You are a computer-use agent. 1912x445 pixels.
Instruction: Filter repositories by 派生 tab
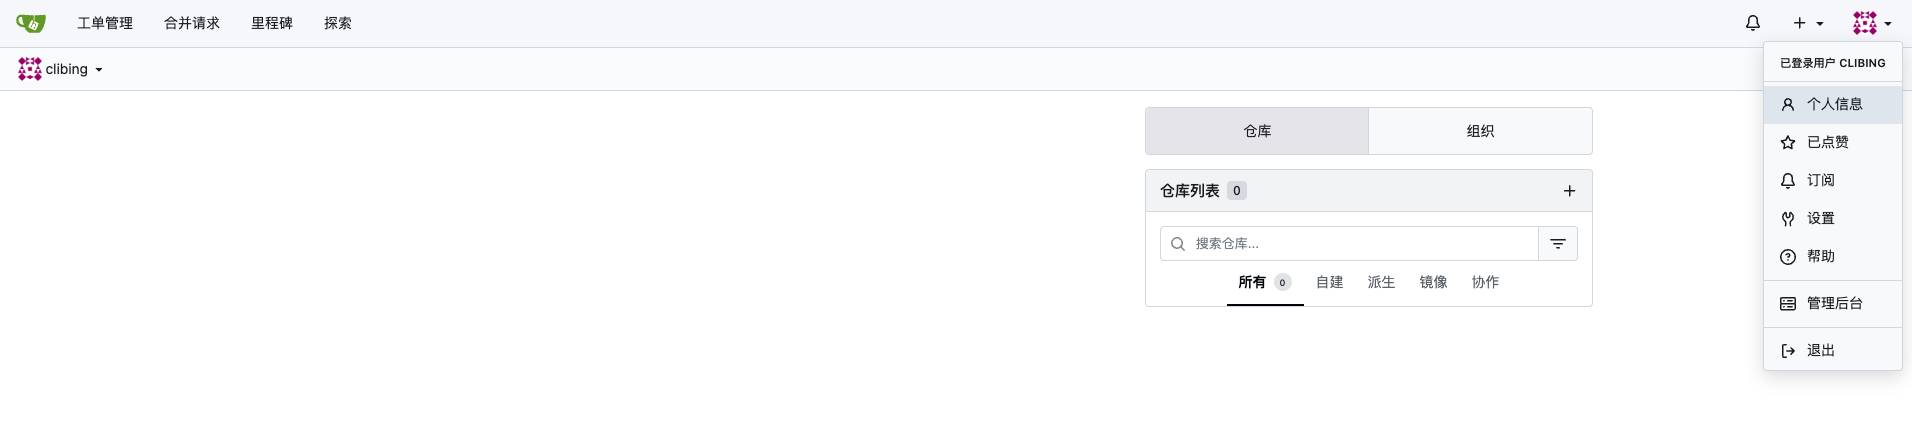pyautogui.click(x=1381, y=282)
